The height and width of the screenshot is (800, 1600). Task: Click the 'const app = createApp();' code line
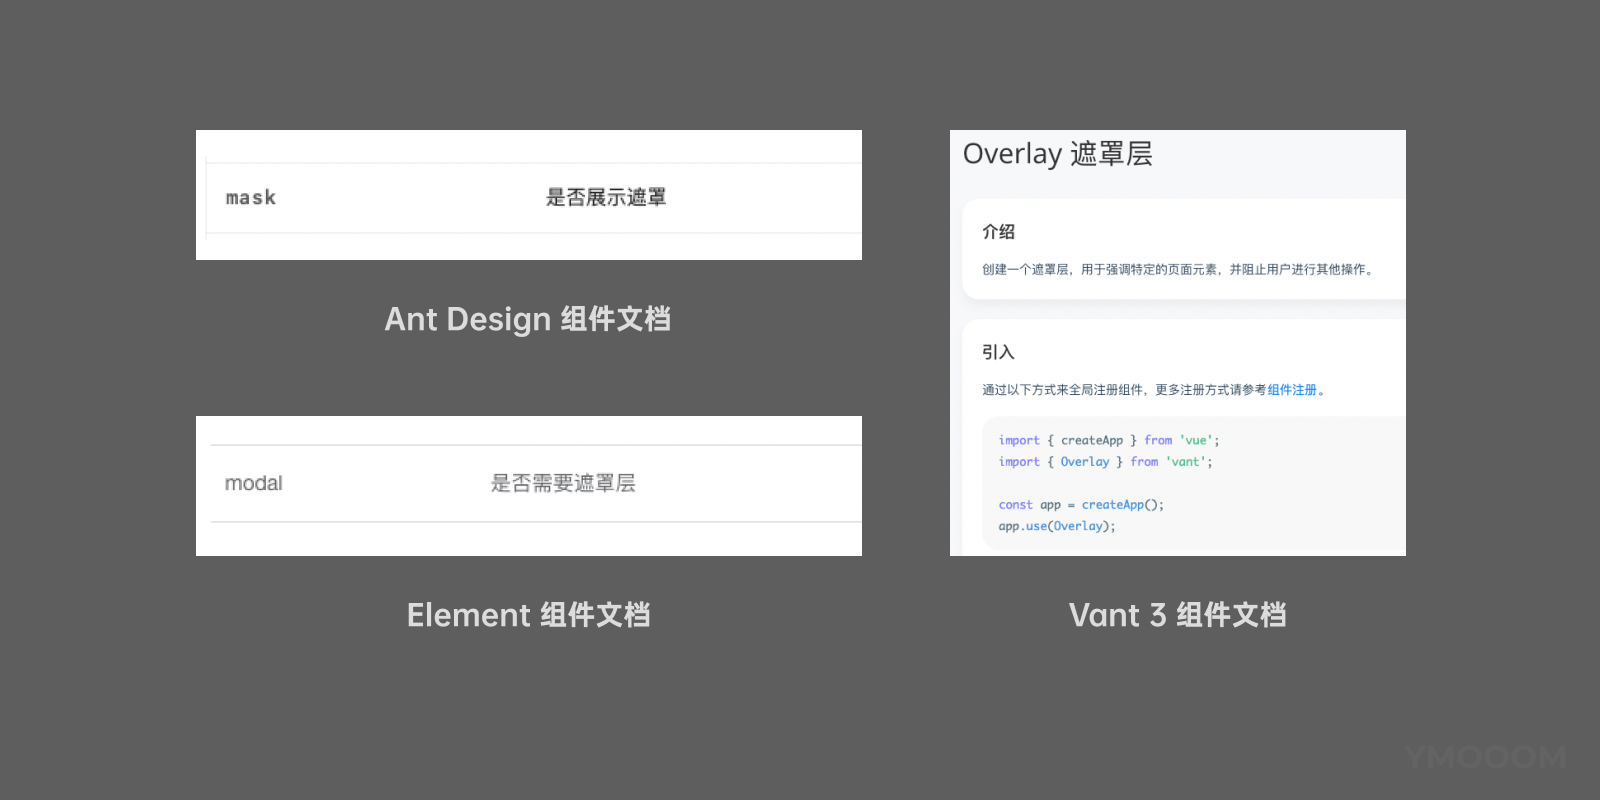point(1081,505)
